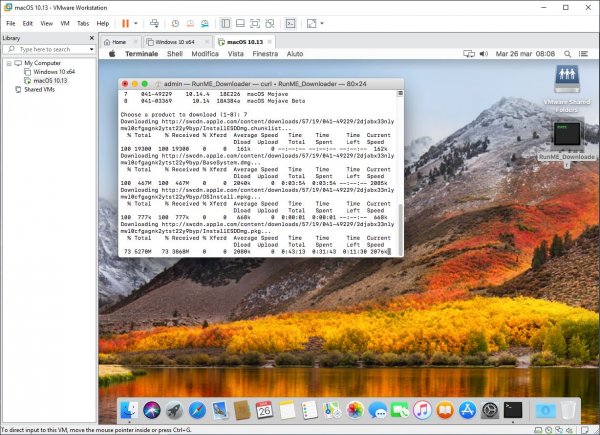The image size is (600, 435).
Task: Open Finder from the Dock
Action: coord(129,410)
